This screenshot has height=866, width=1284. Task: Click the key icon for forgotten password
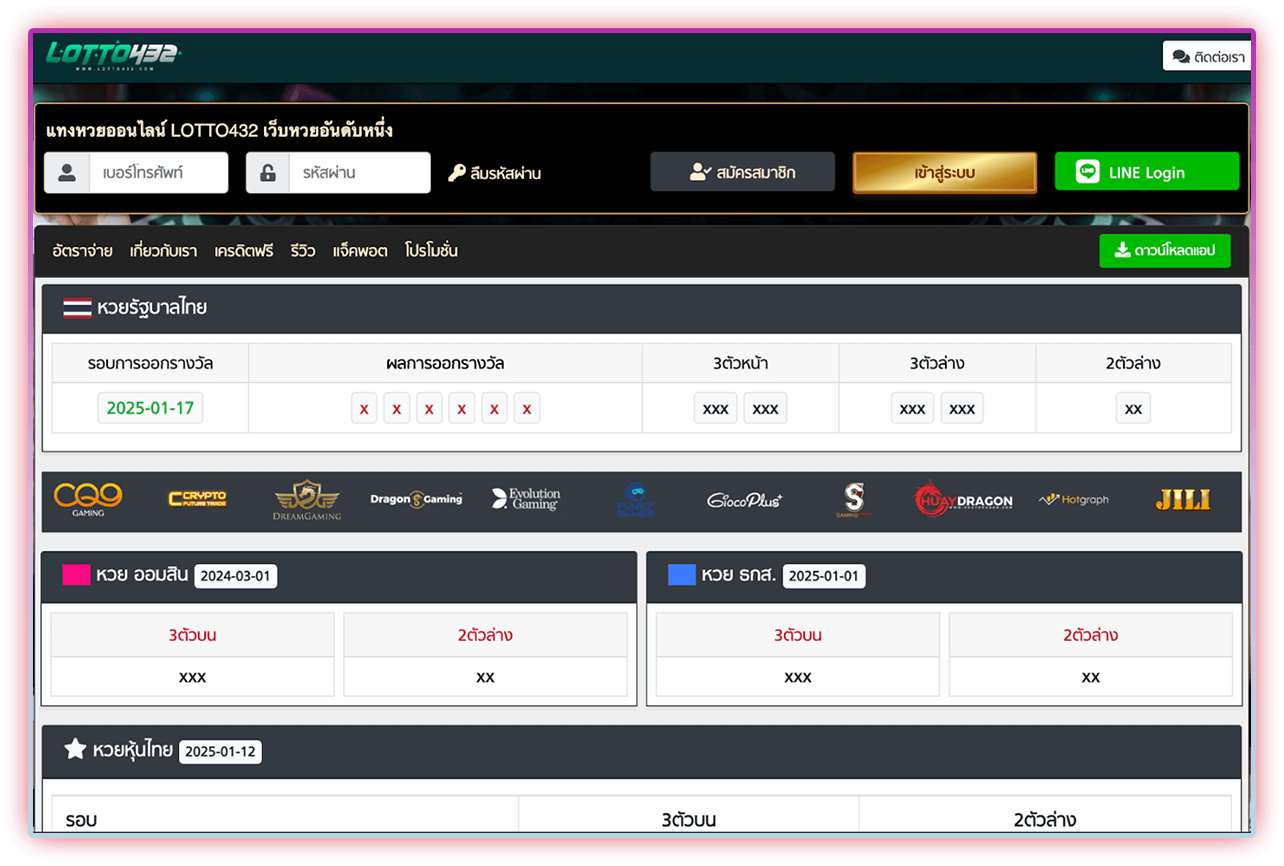457,173
